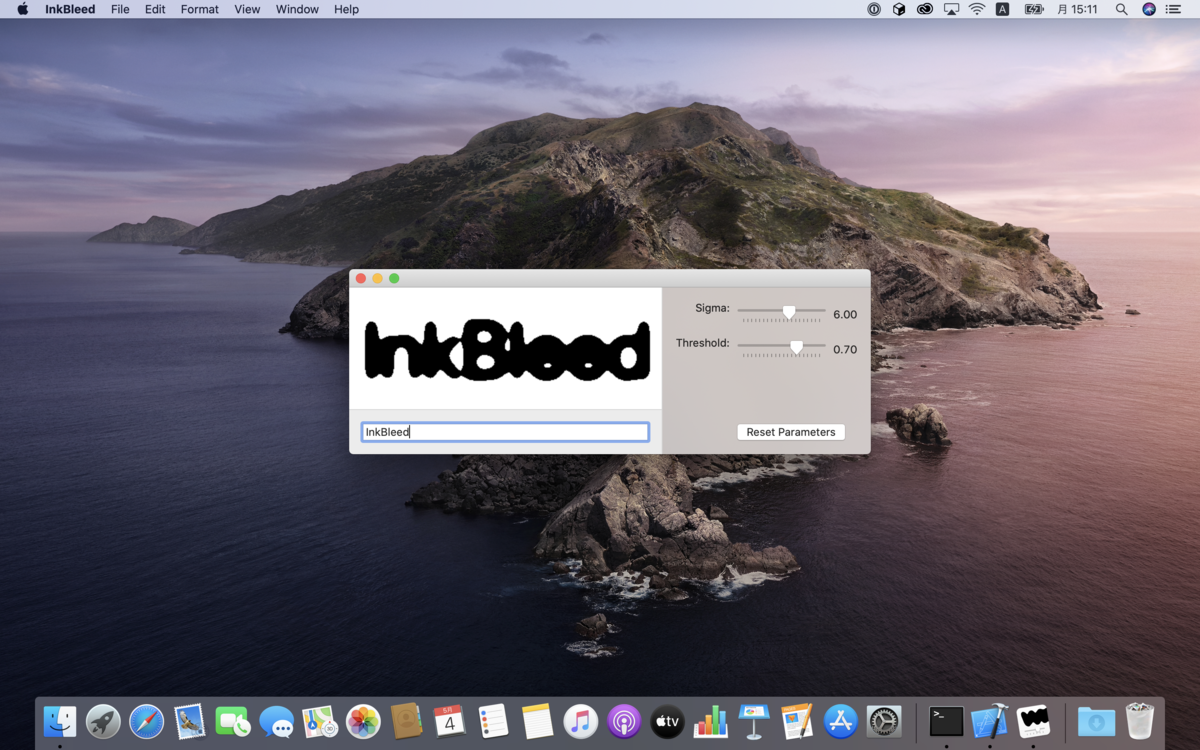Open purple Podcasts icon in Dock

pos(624,721)
